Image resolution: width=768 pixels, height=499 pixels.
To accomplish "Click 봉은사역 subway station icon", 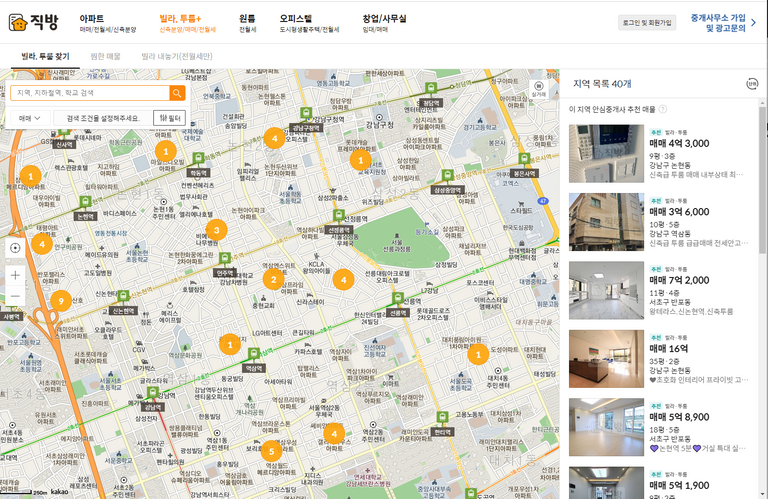I will coord(524,159).
